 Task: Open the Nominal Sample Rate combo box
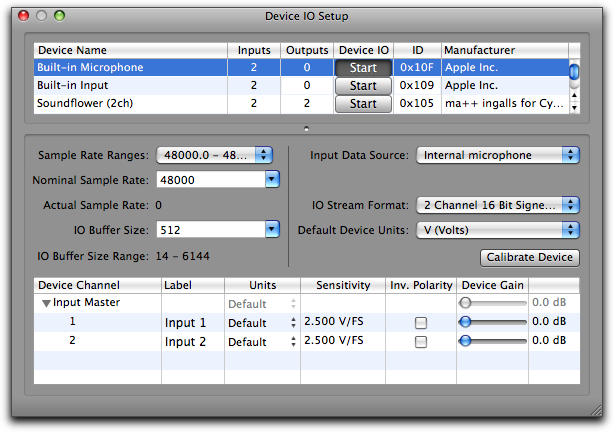[271, 180]
